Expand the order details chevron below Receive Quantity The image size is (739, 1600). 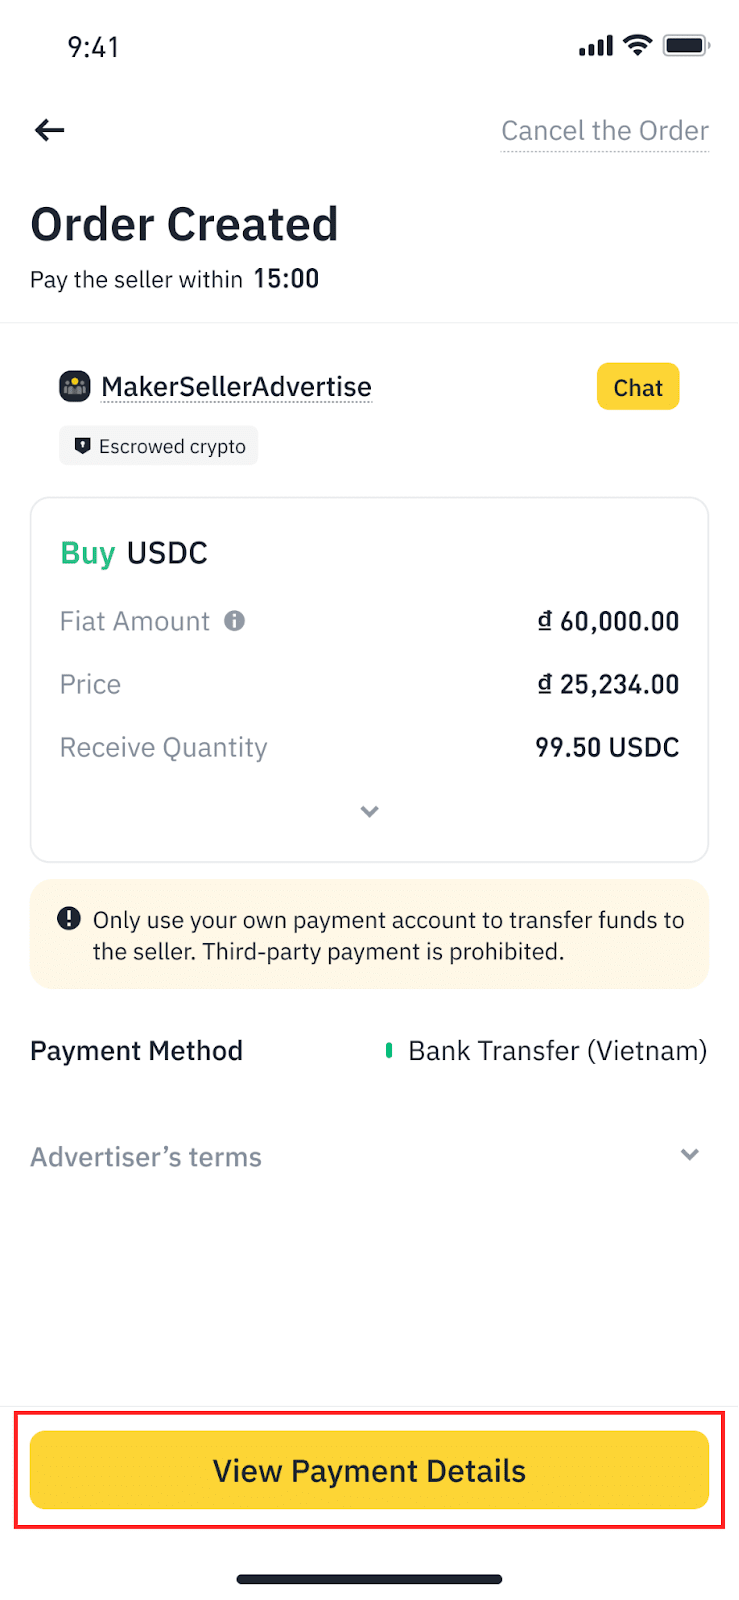[x=369, y=811]
